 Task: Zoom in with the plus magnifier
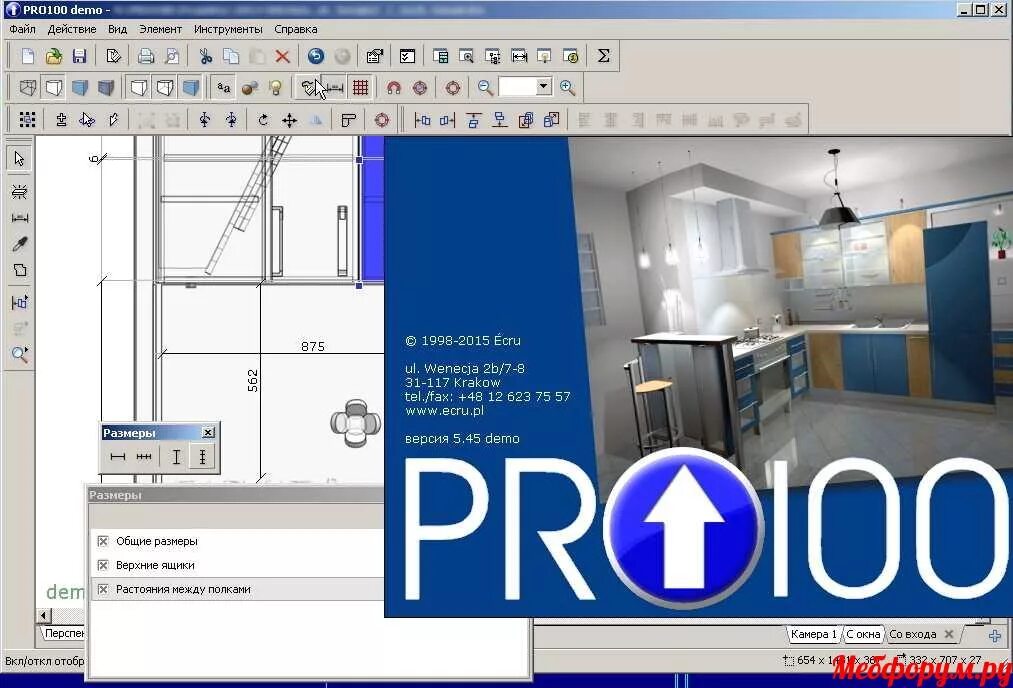point(567,87)
